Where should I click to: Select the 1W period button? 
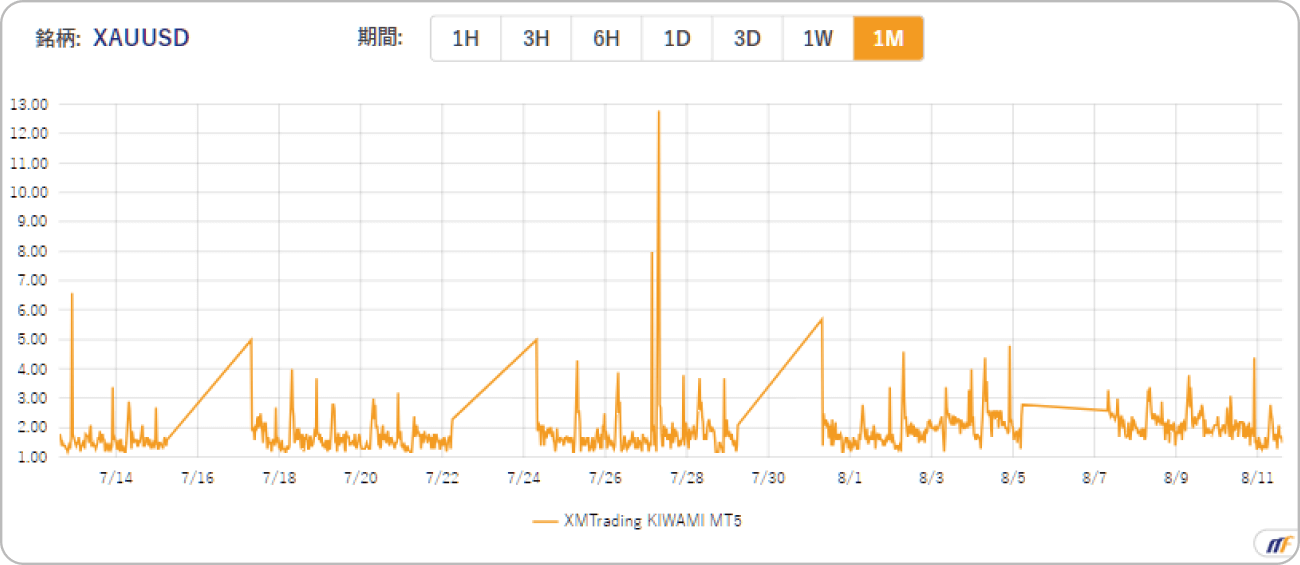(818, 39)
